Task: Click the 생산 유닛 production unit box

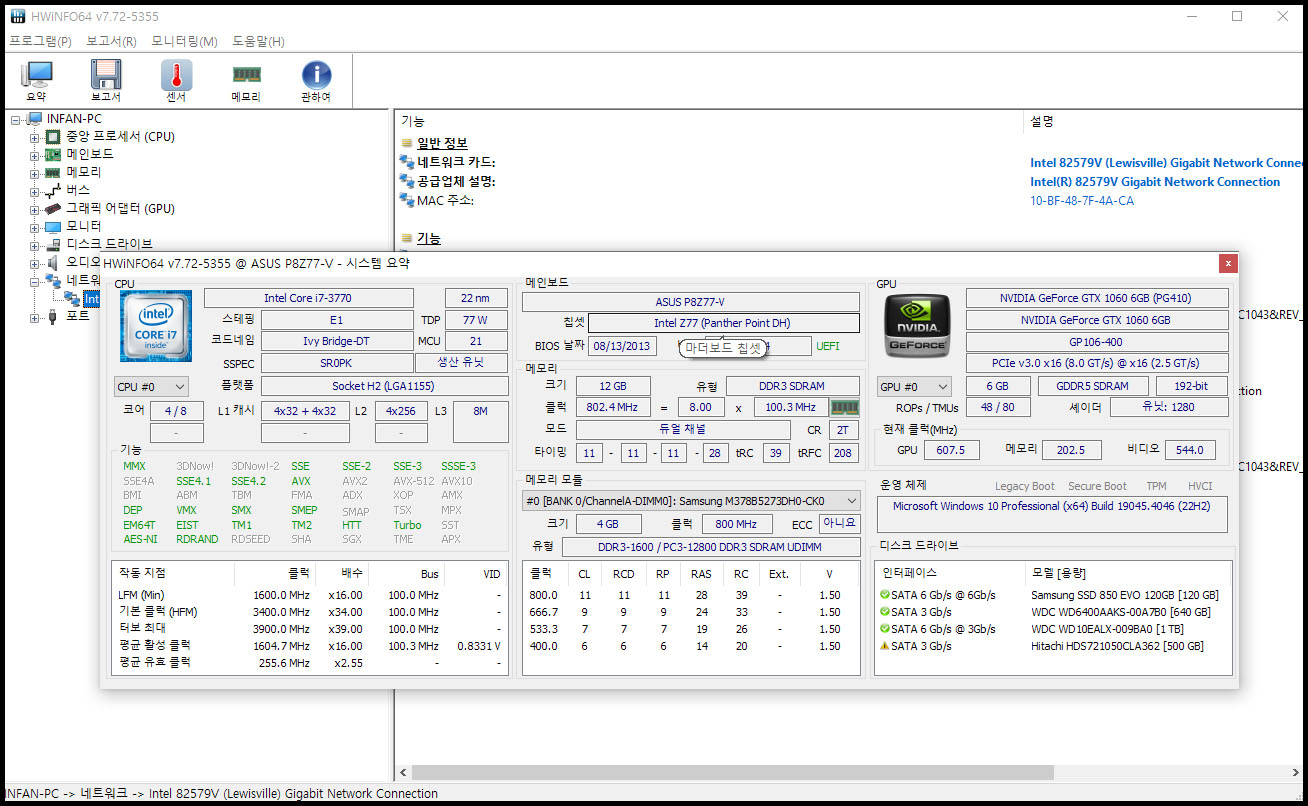Action: click(x=461, y=363)
